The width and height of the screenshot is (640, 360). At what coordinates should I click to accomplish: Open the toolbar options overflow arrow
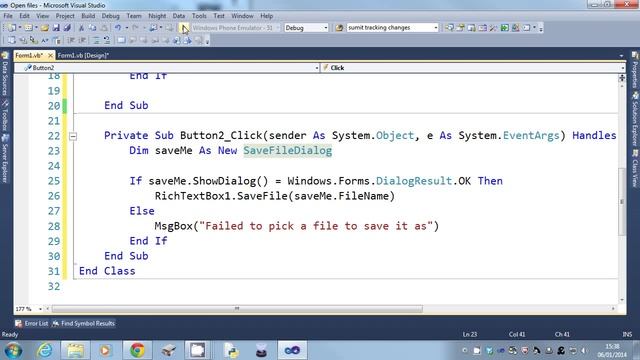coord(541,28)
